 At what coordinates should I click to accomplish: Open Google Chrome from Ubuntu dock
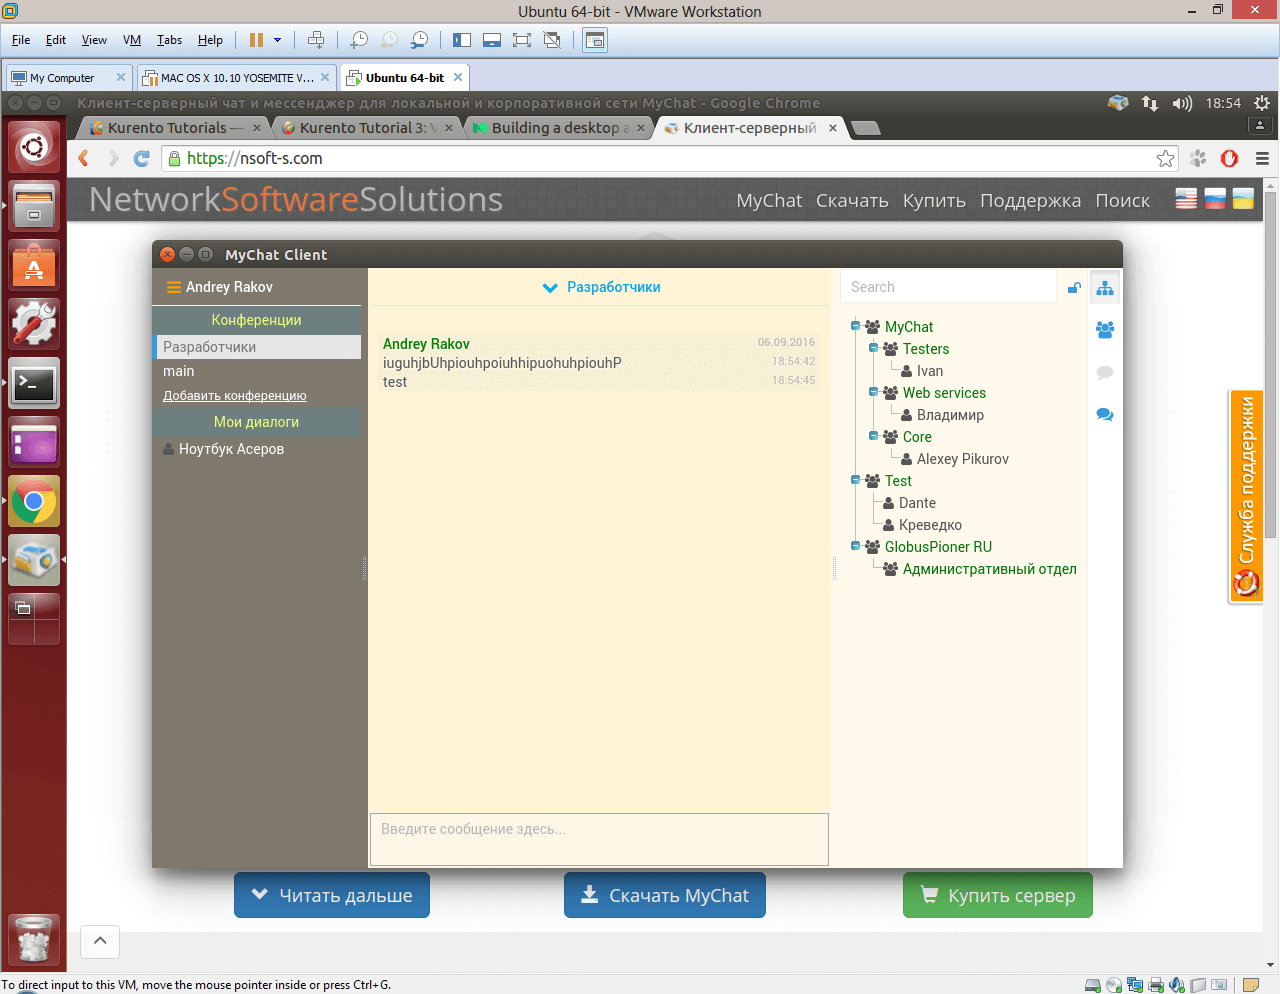click(x=34, y=501)
